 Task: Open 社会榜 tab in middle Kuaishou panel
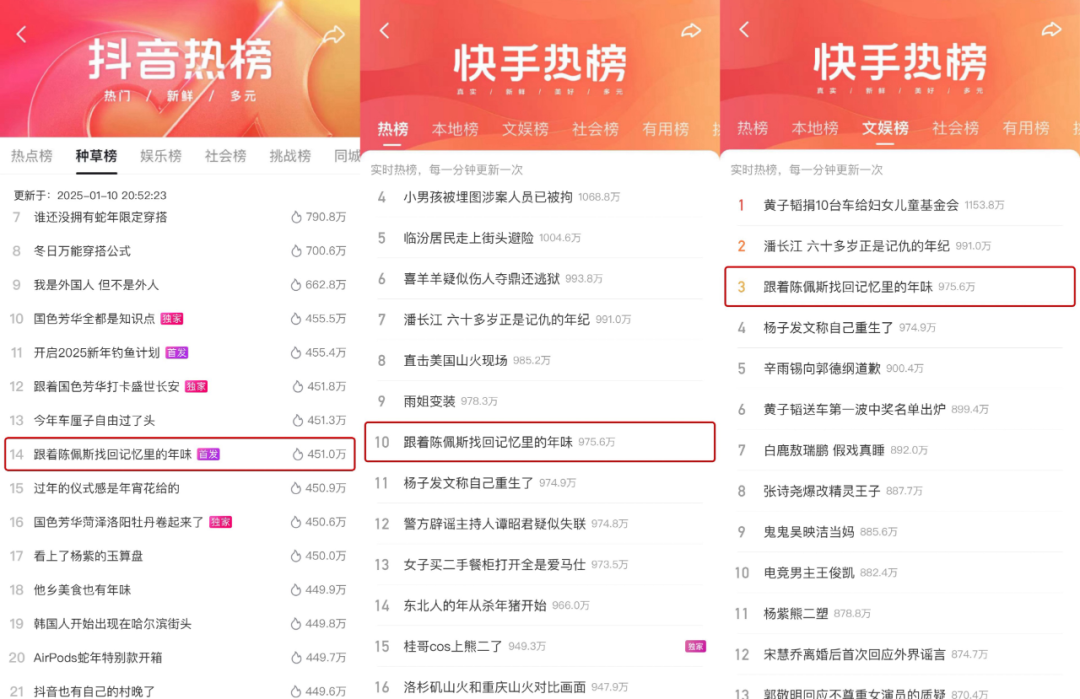(x=596, y=129)
